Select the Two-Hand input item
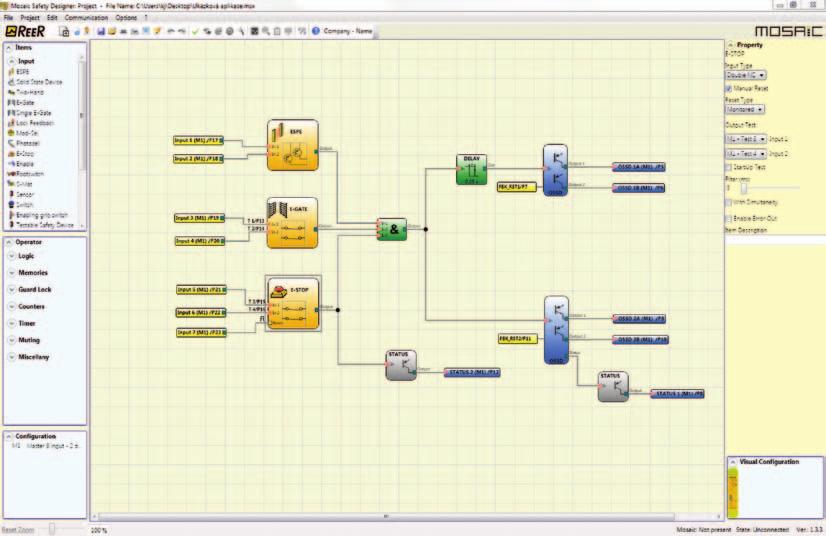Screen dimensions: 826x536 (26, 92)
